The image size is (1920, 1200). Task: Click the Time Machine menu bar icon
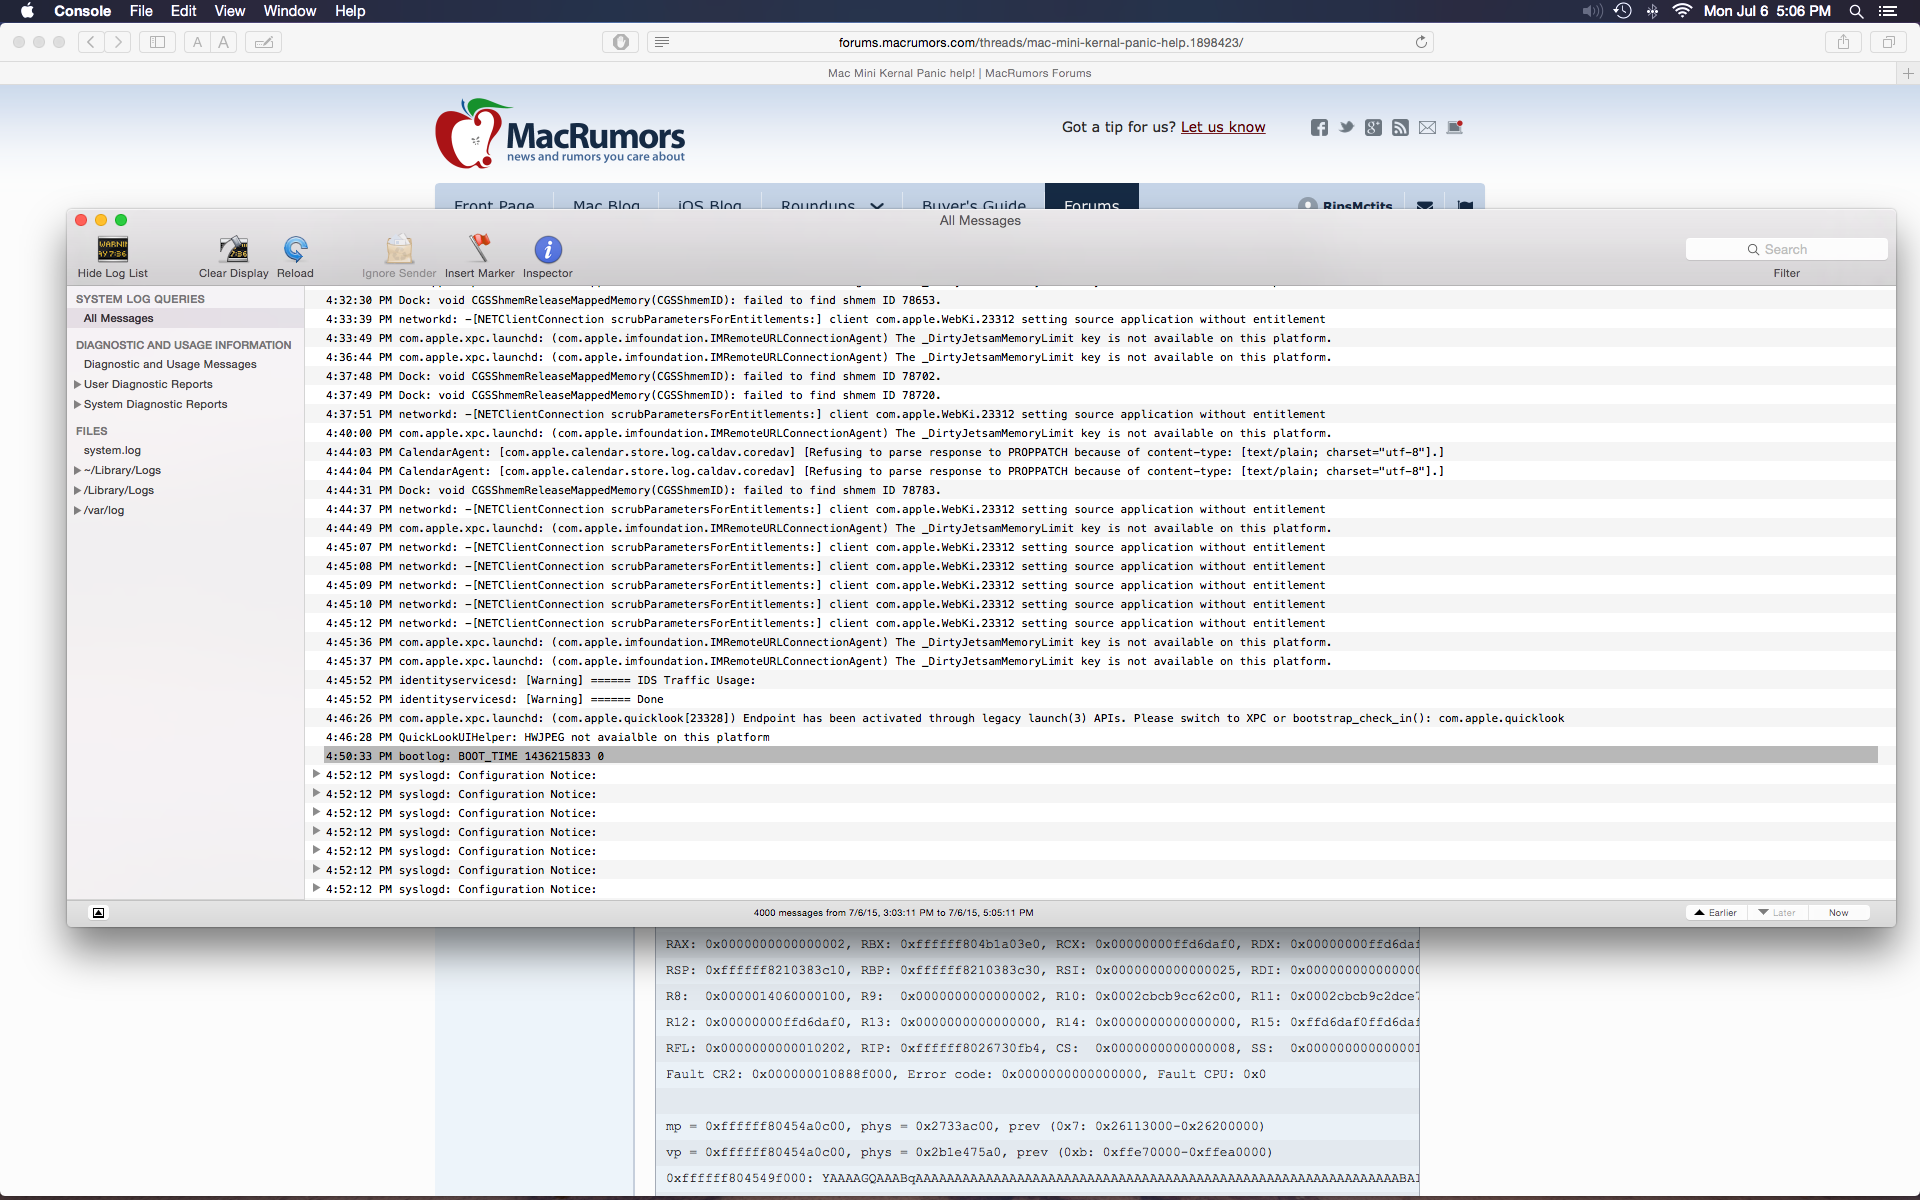coord(1623,11)
